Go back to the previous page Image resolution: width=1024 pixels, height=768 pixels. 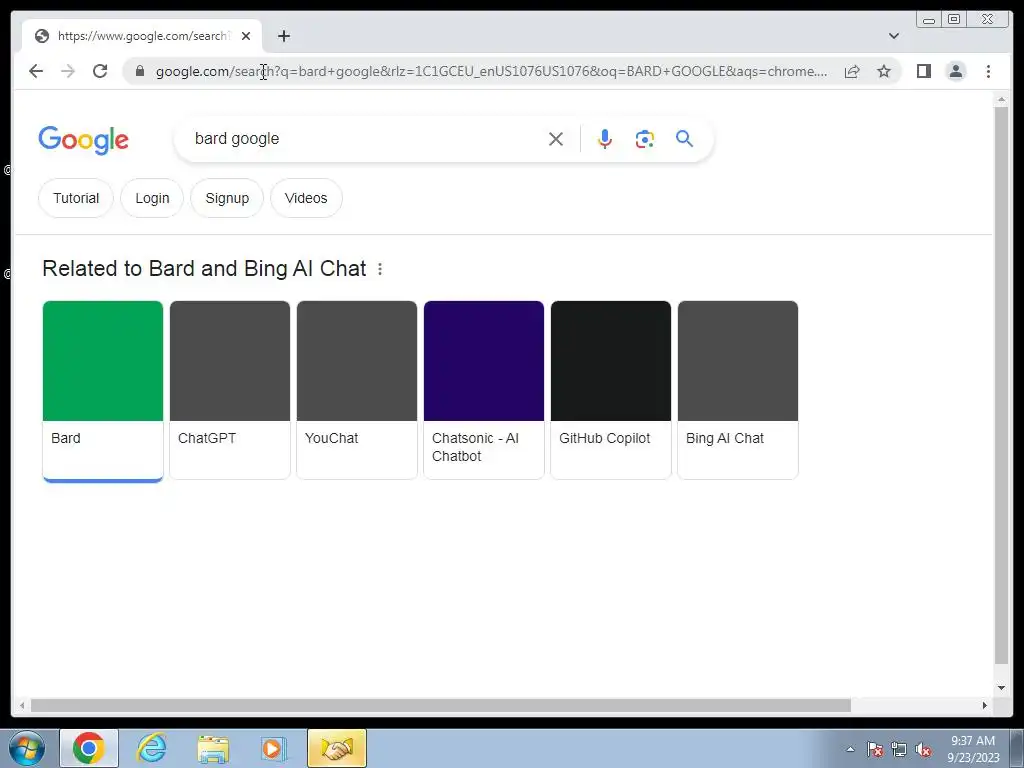pyautogui.click(x=36, y=71)
